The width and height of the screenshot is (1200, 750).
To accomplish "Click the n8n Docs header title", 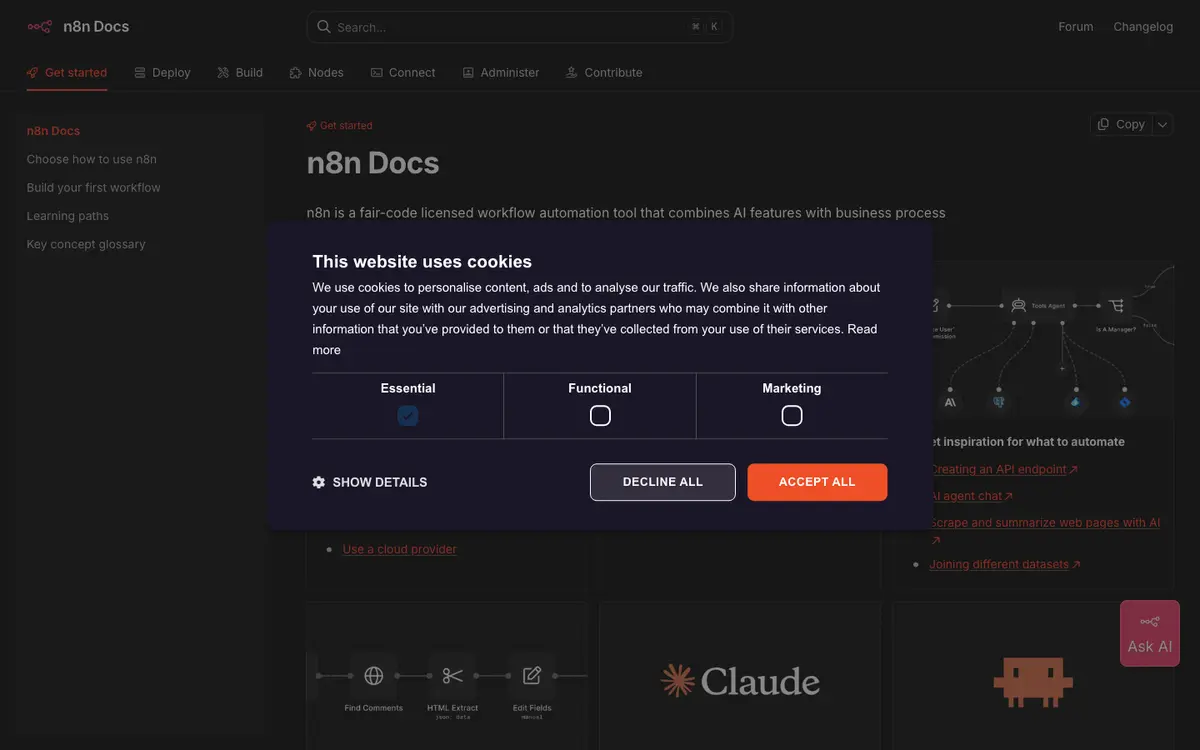I will pyautogui.click(x=96, y=27).
